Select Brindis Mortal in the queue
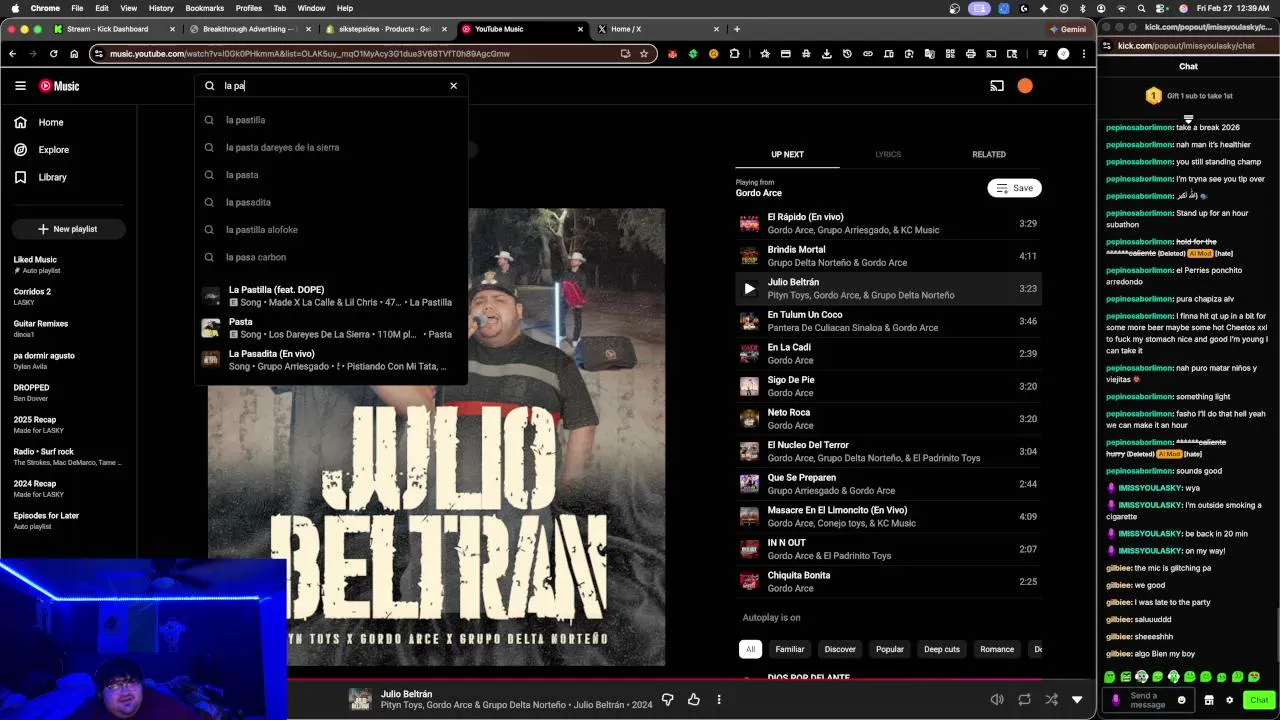1280x720 pixels. pos(888,256)
